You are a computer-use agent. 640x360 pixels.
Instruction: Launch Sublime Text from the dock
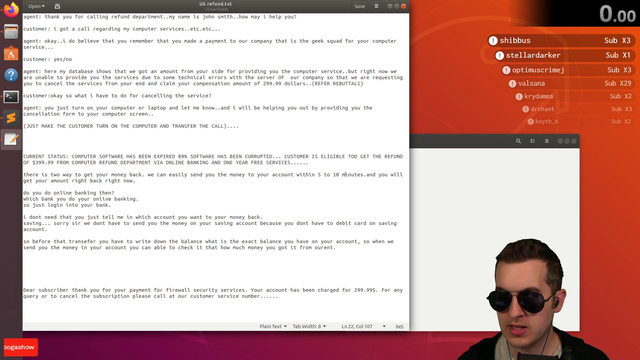point(11,118)
